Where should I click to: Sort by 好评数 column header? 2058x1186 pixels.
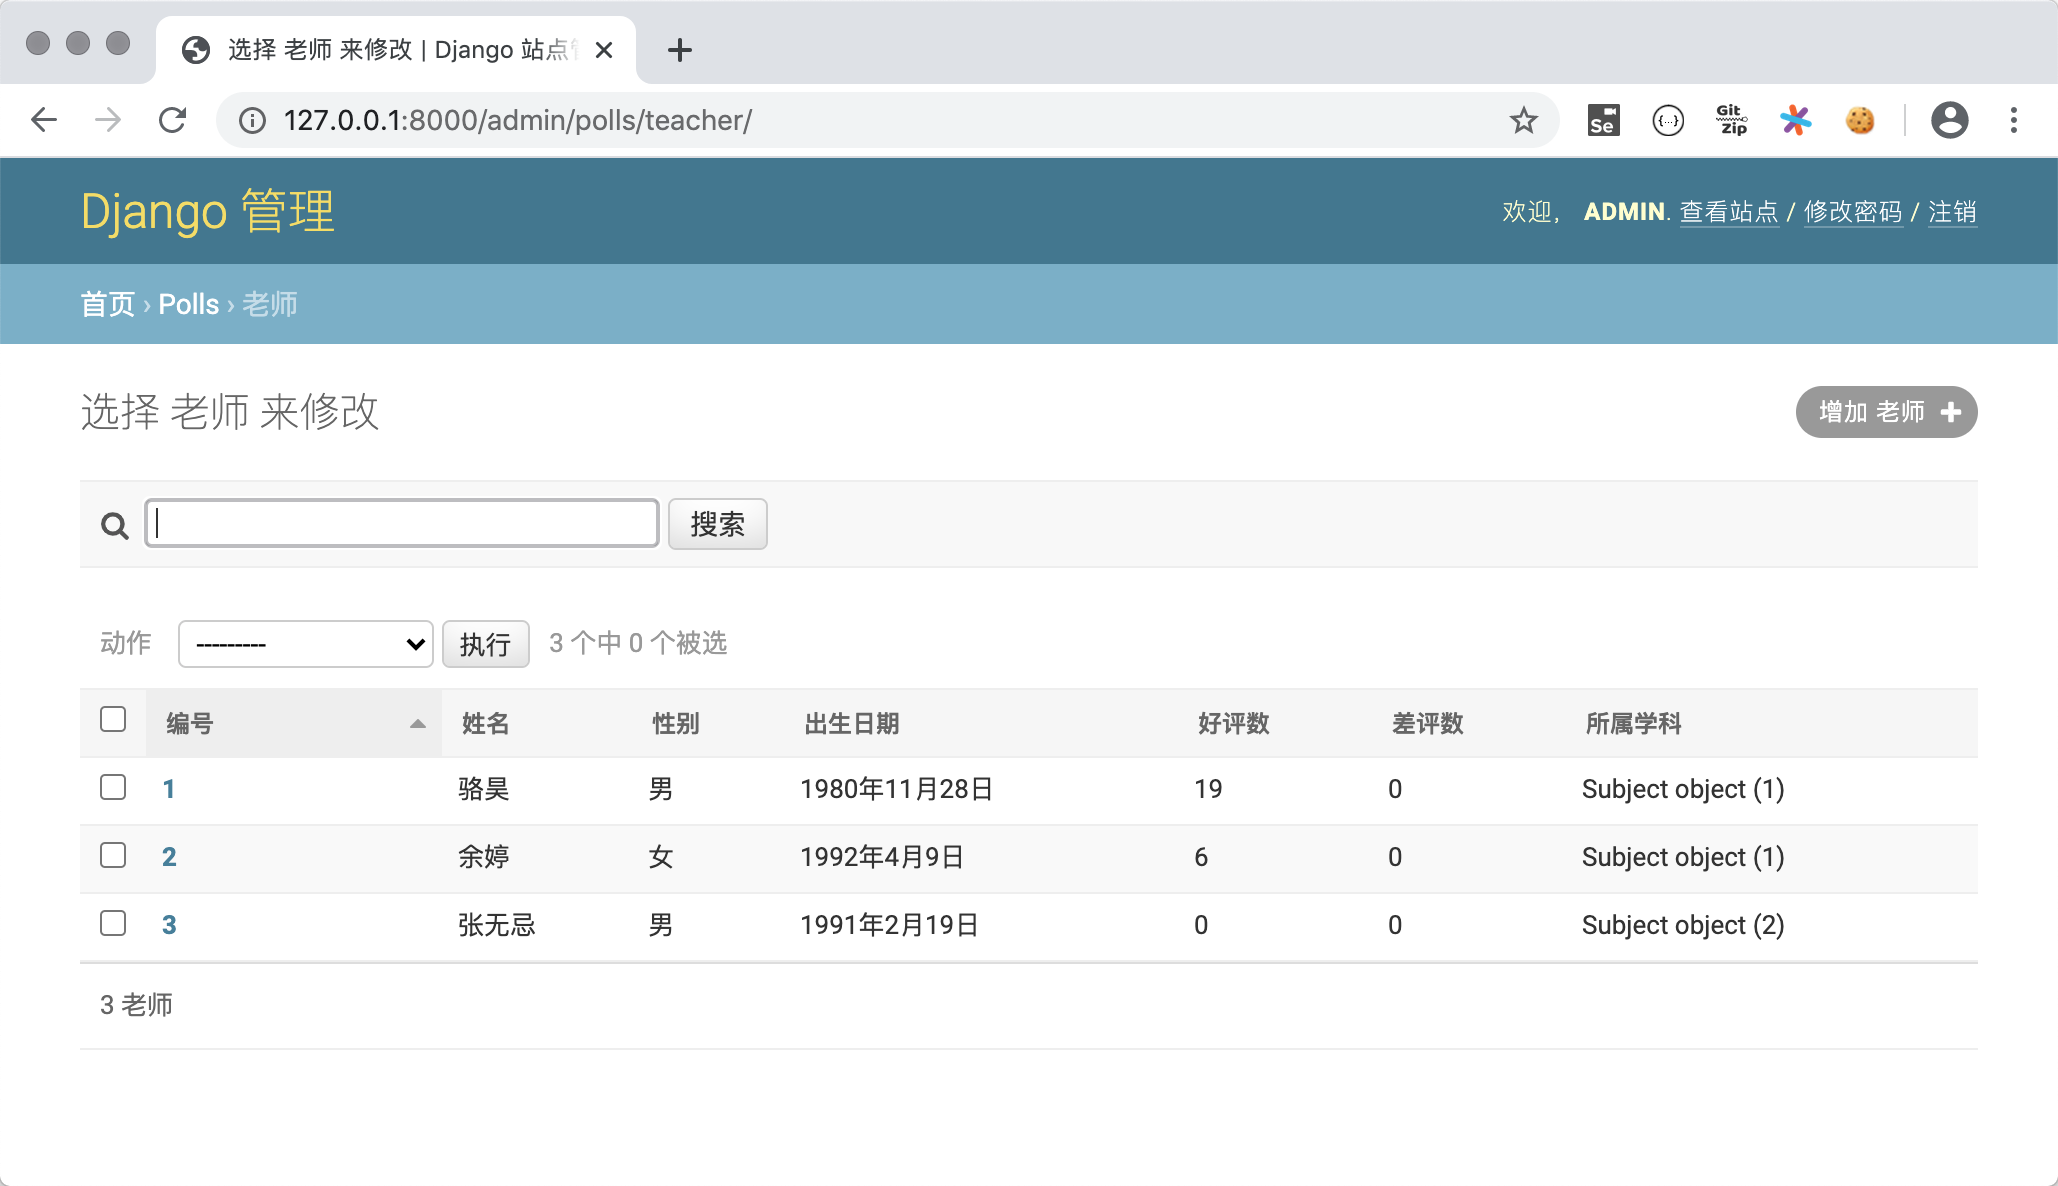(1233, 723)
